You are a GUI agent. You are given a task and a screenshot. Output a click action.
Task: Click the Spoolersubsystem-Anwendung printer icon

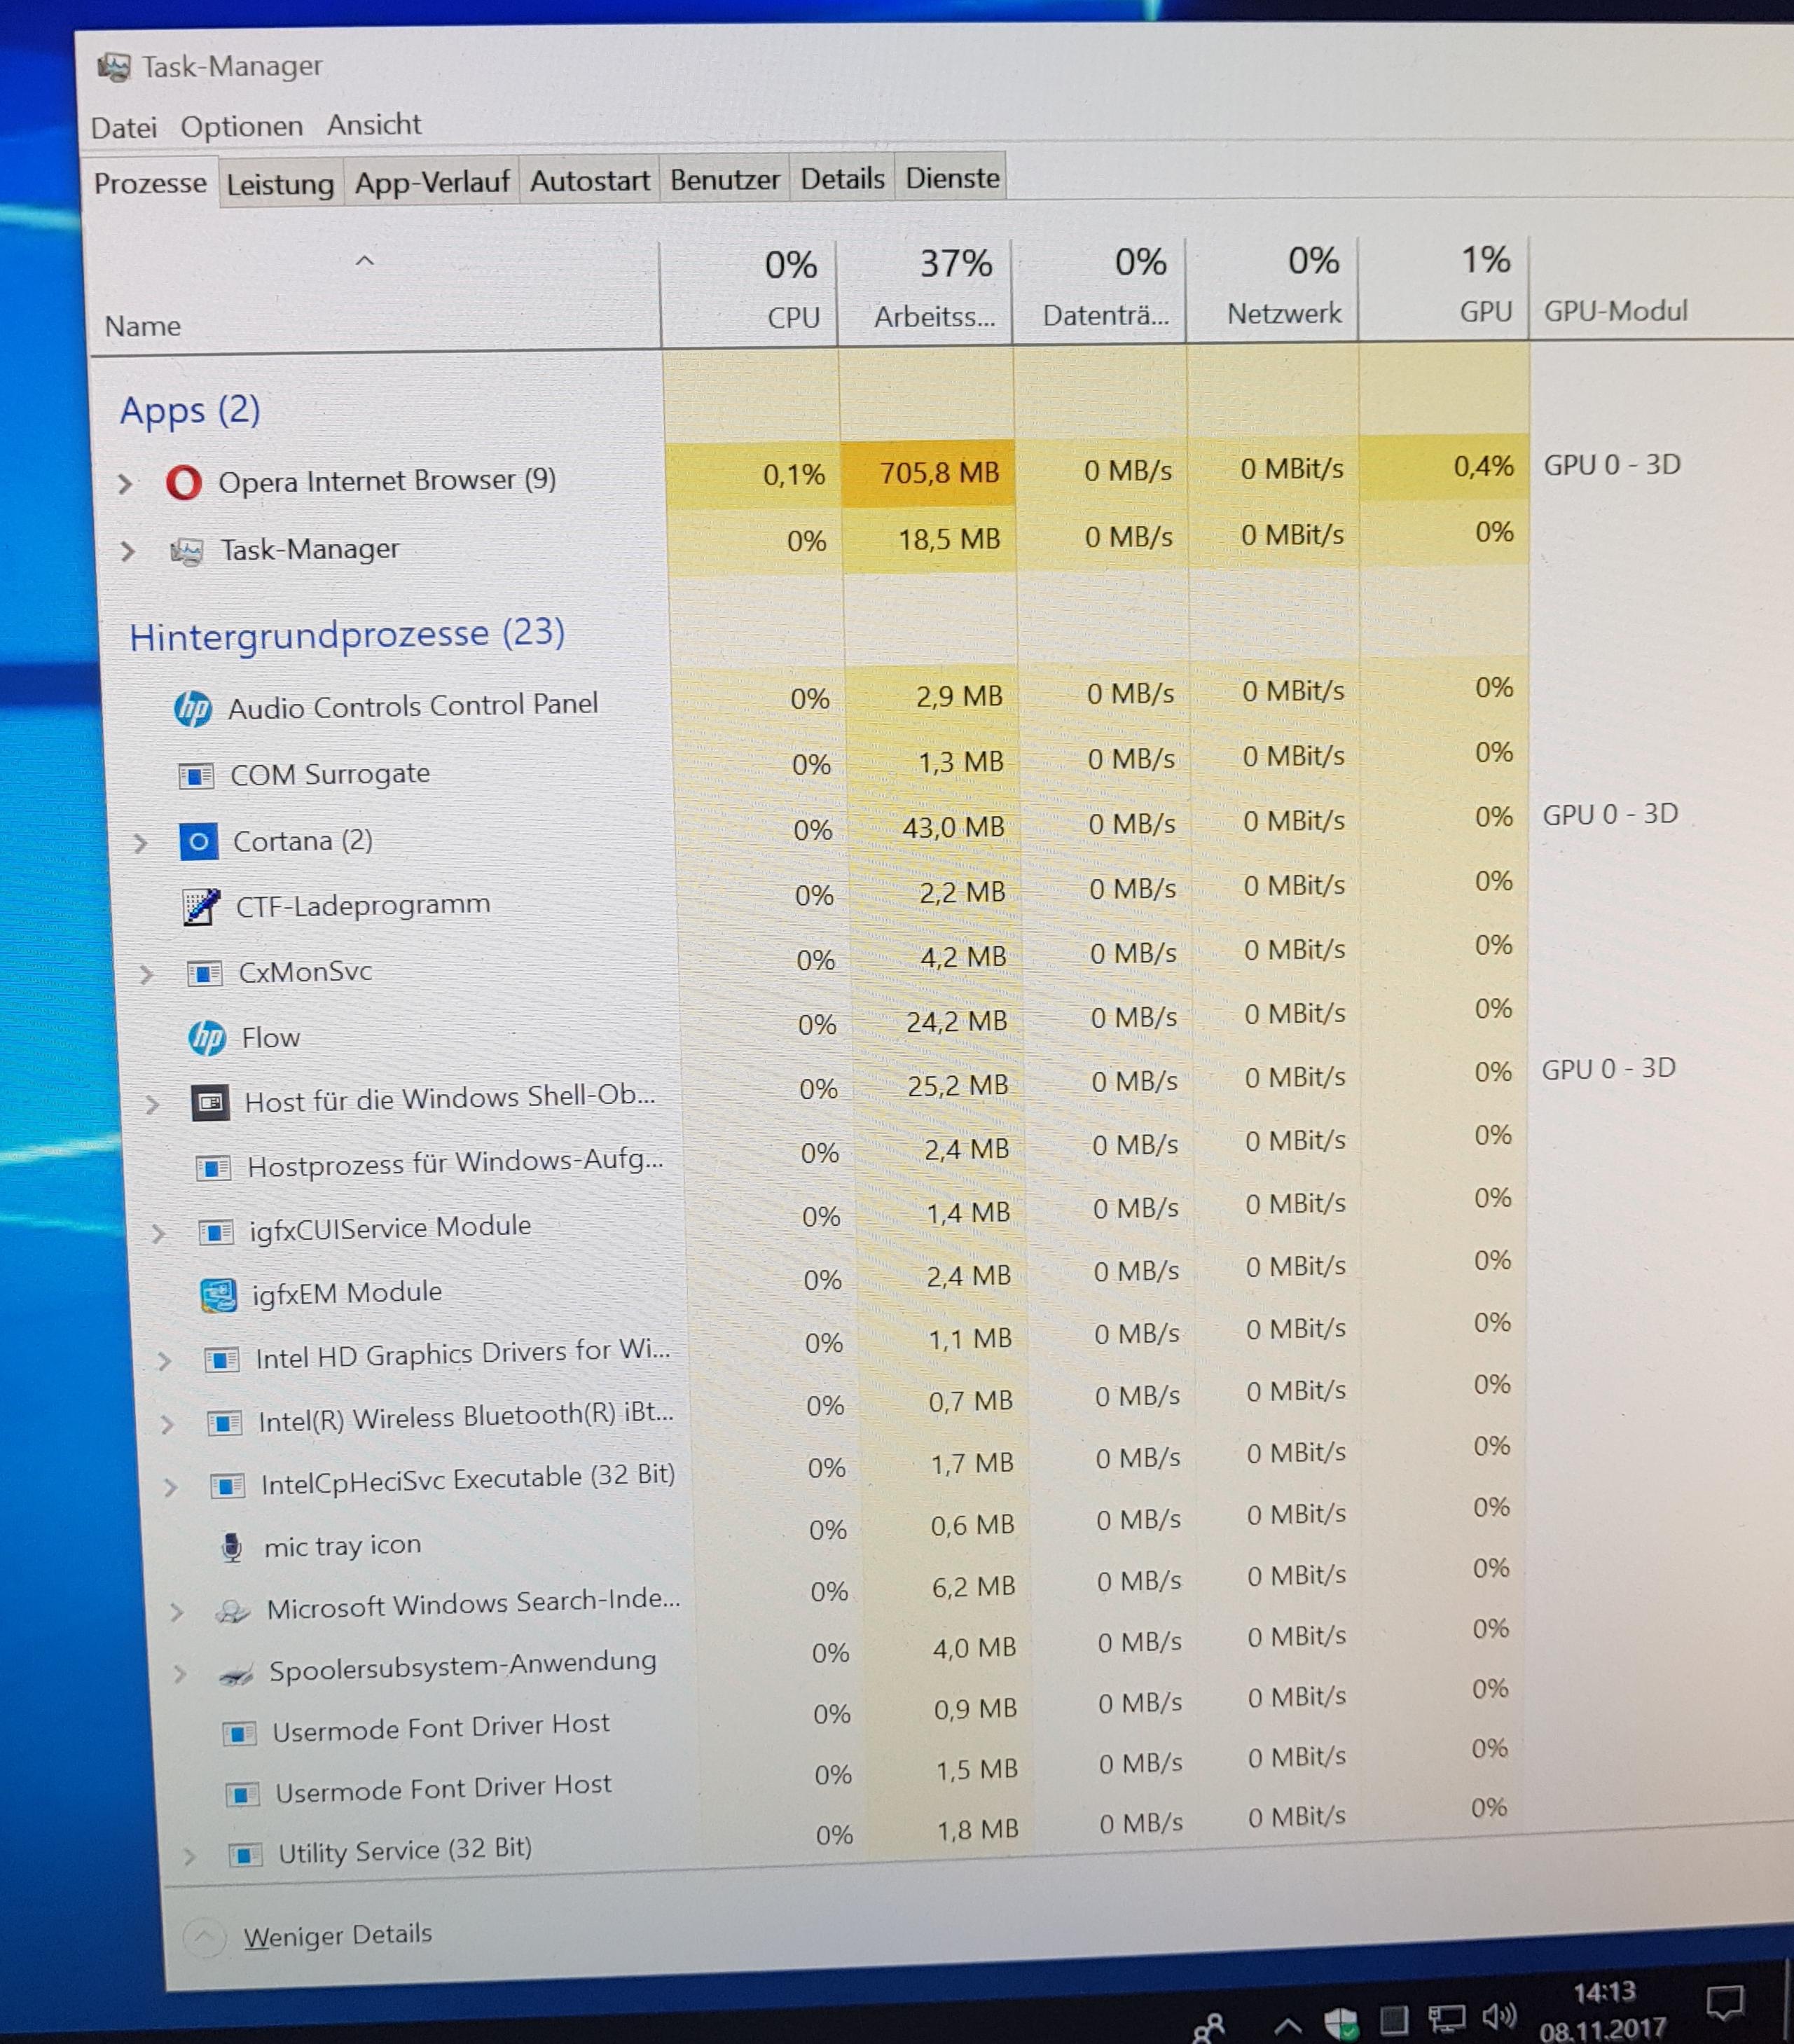[236, 1674]
